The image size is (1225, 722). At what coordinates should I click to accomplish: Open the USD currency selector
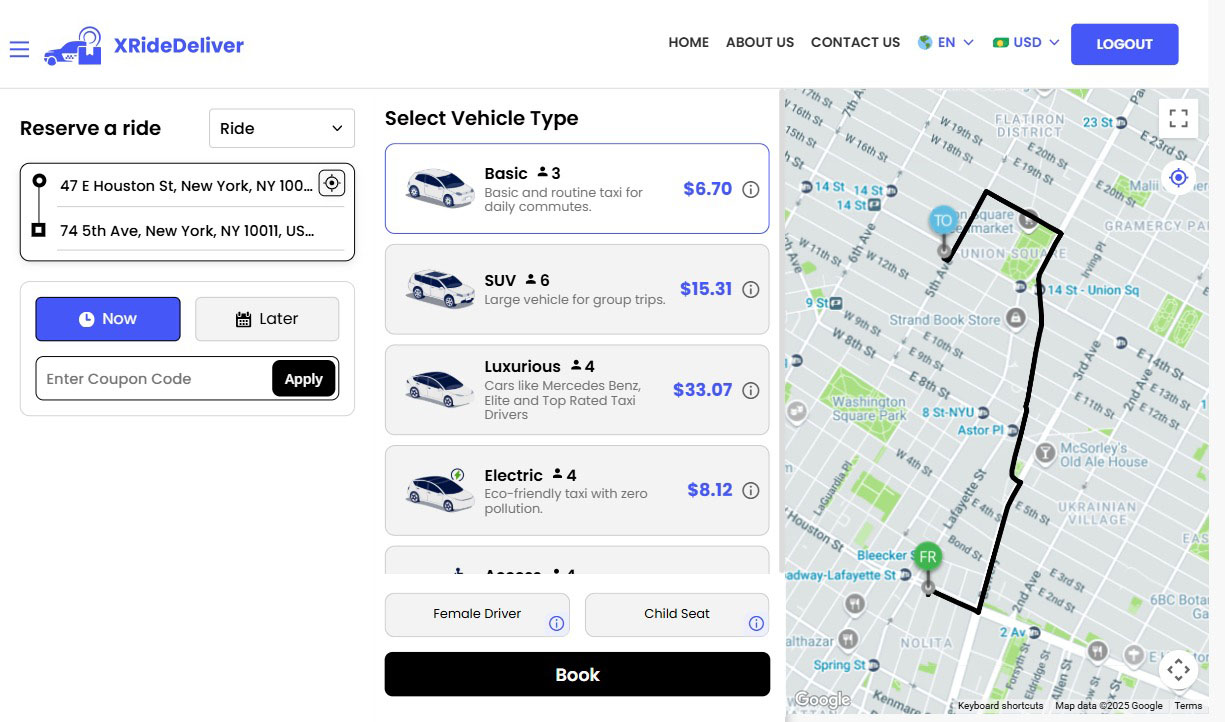pyautogui.click(x=1023, y=42)
